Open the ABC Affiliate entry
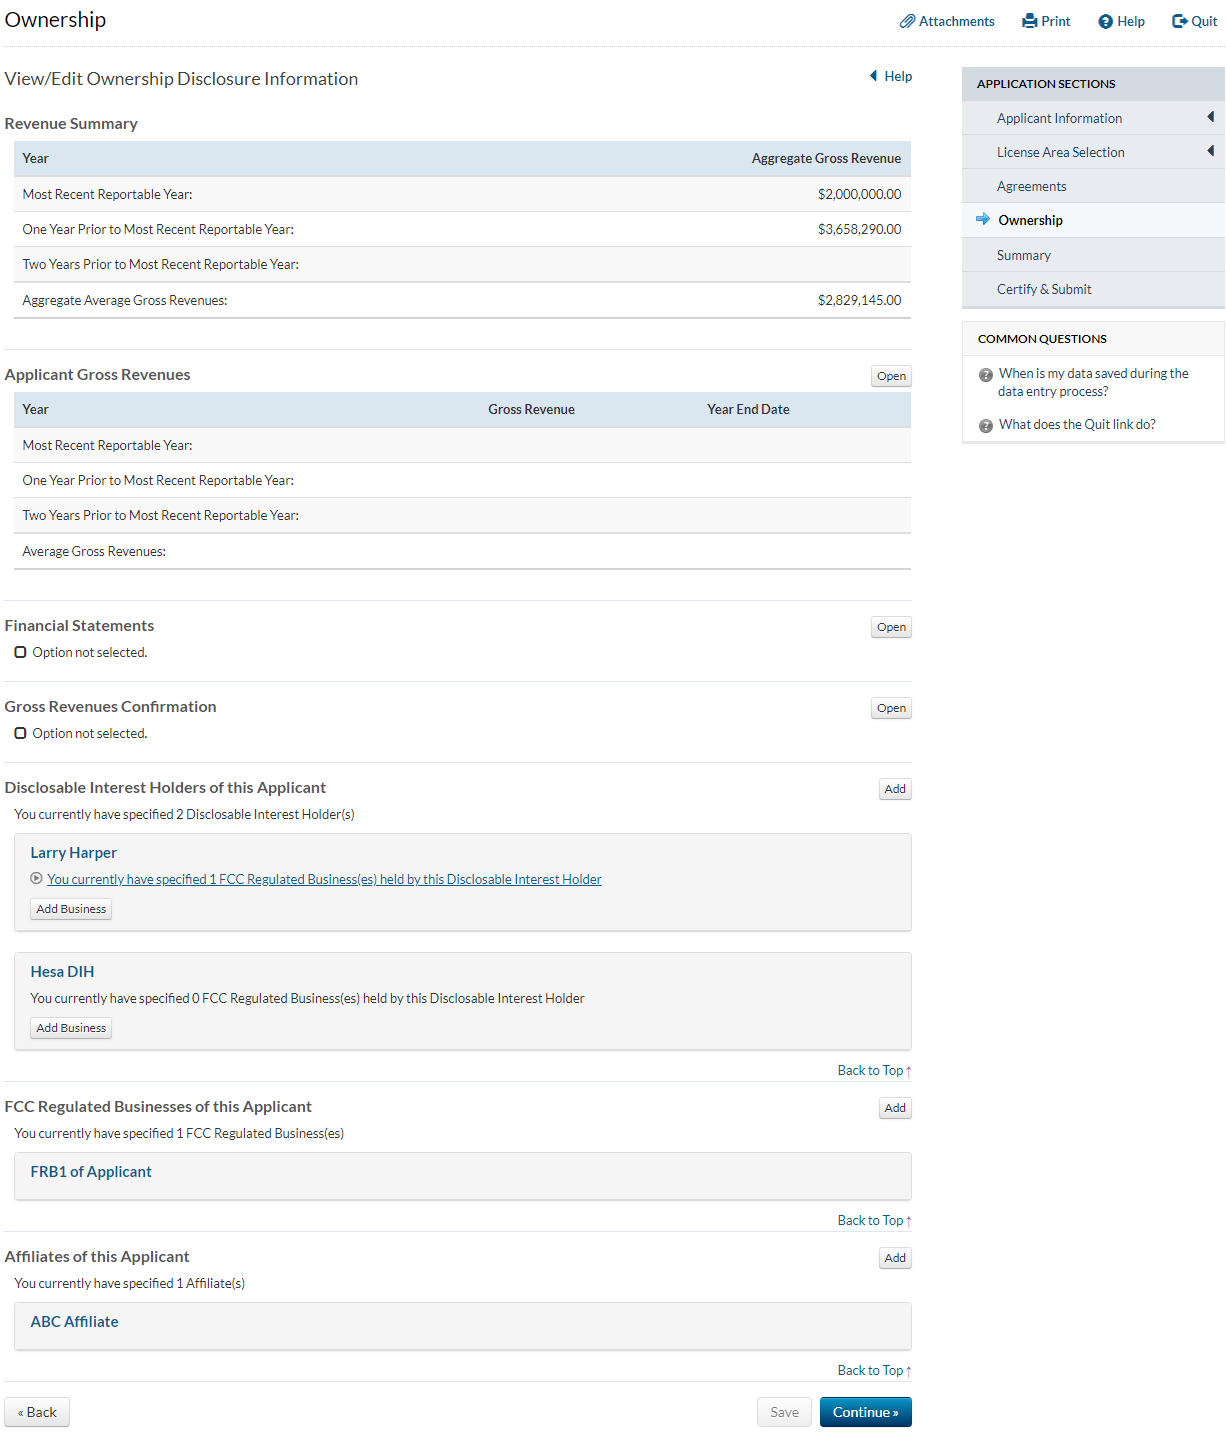The image size is (1227, 1438). [x=74, y=1322]
